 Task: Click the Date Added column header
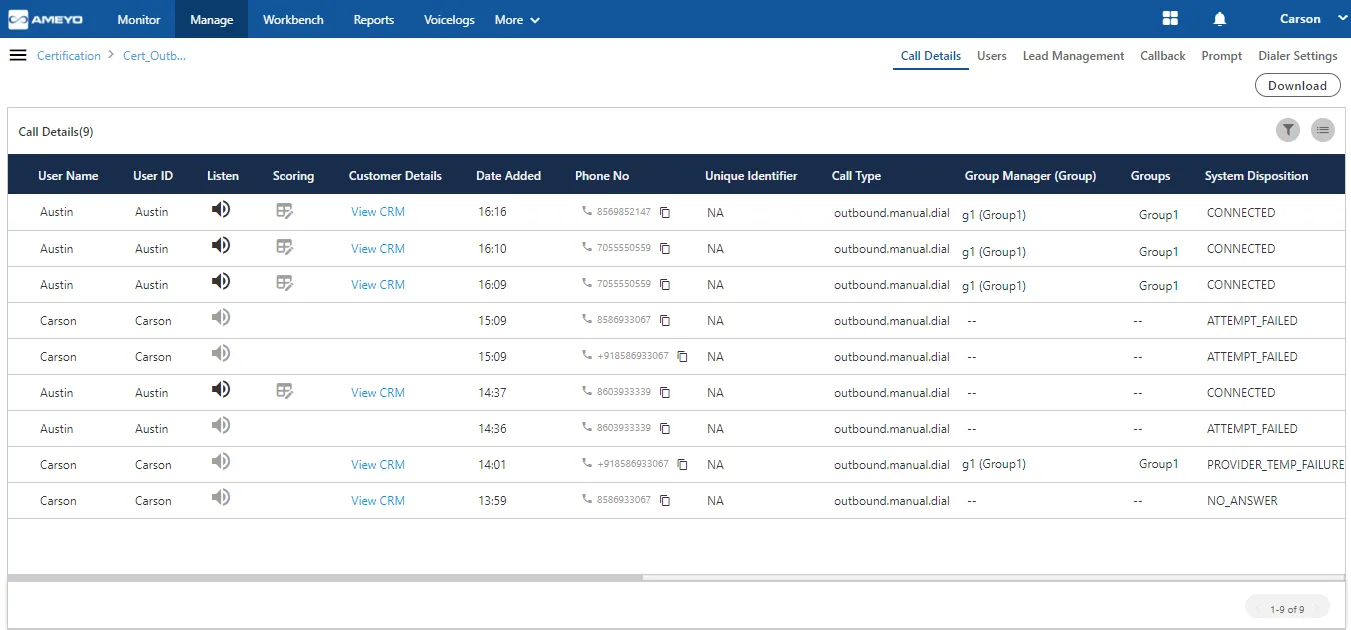click(508, 176)
